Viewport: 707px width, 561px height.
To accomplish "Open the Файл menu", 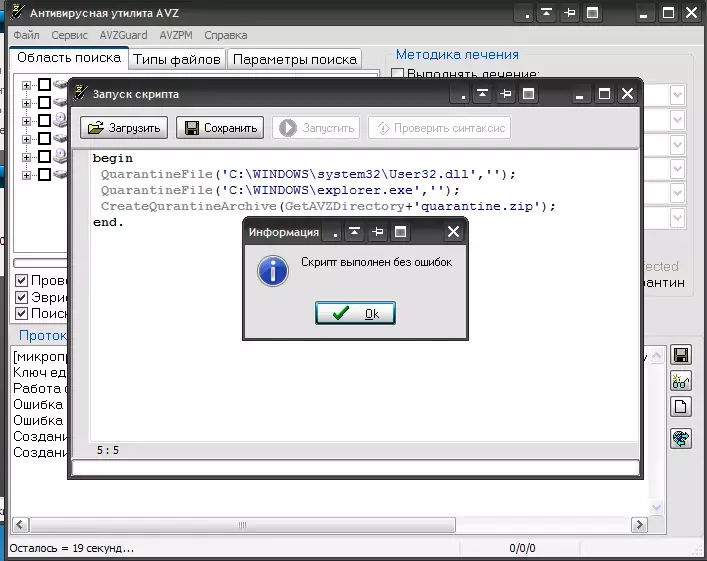I will (26, 35).
